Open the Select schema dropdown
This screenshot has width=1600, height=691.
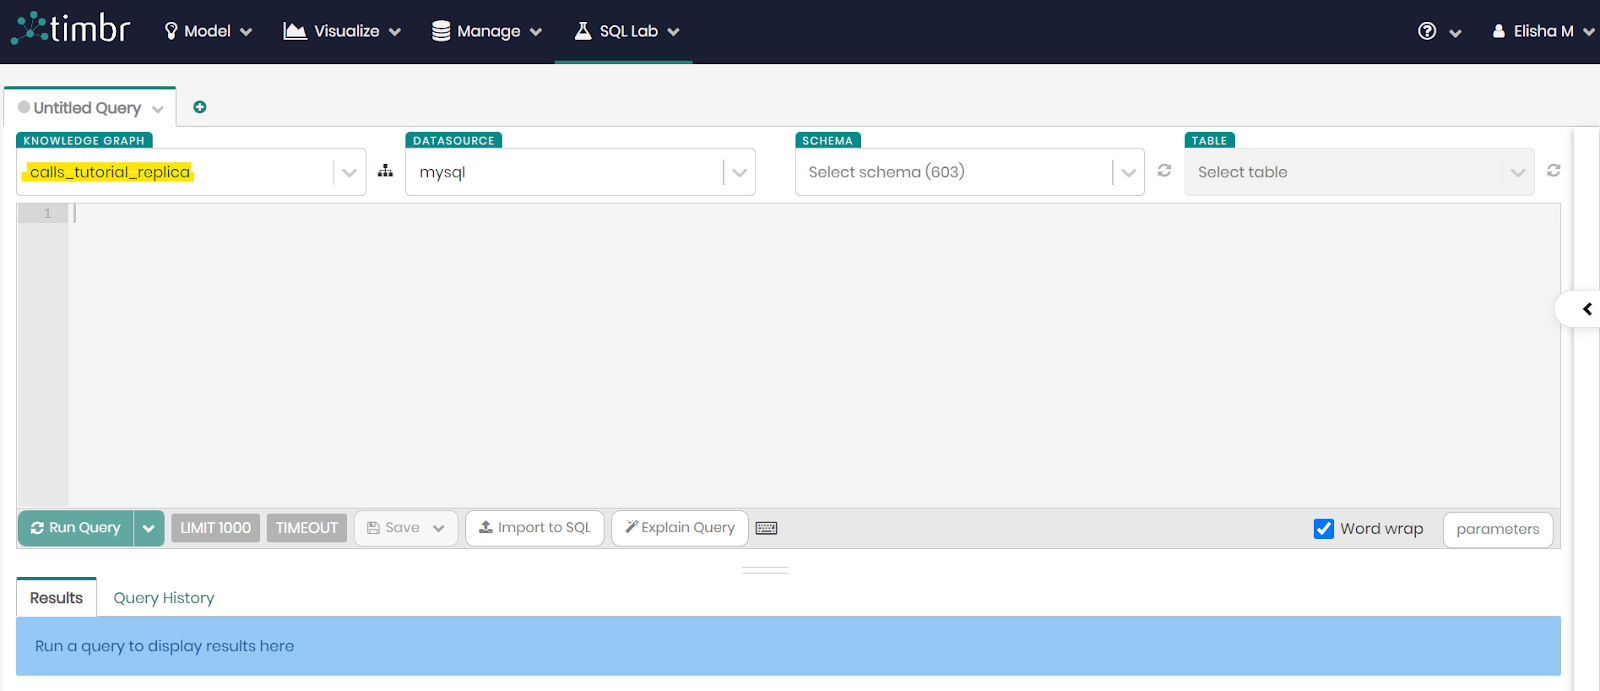[1128, 172]
